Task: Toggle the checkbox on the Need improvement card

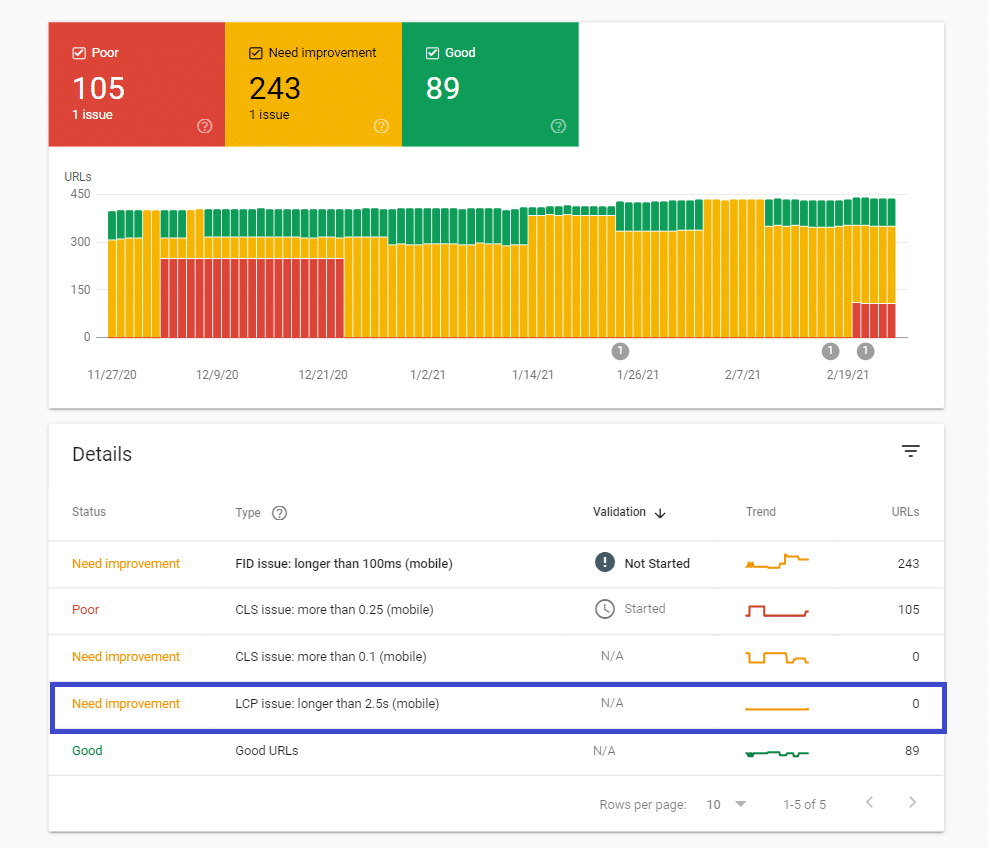Action: pyautogui.click(x=254, y=52)
